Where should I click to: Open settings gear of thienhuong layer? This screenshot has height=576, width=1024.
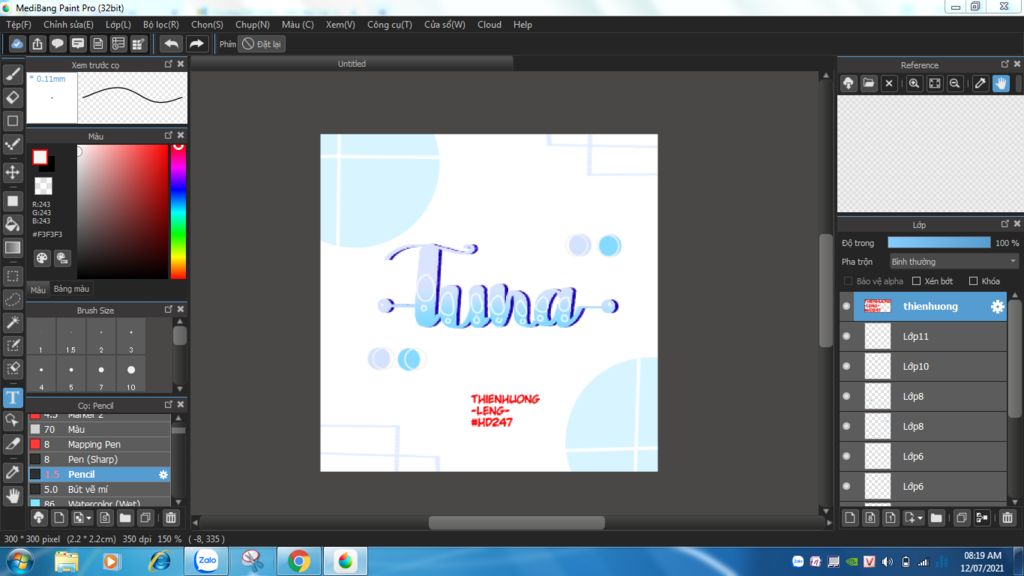997,306
